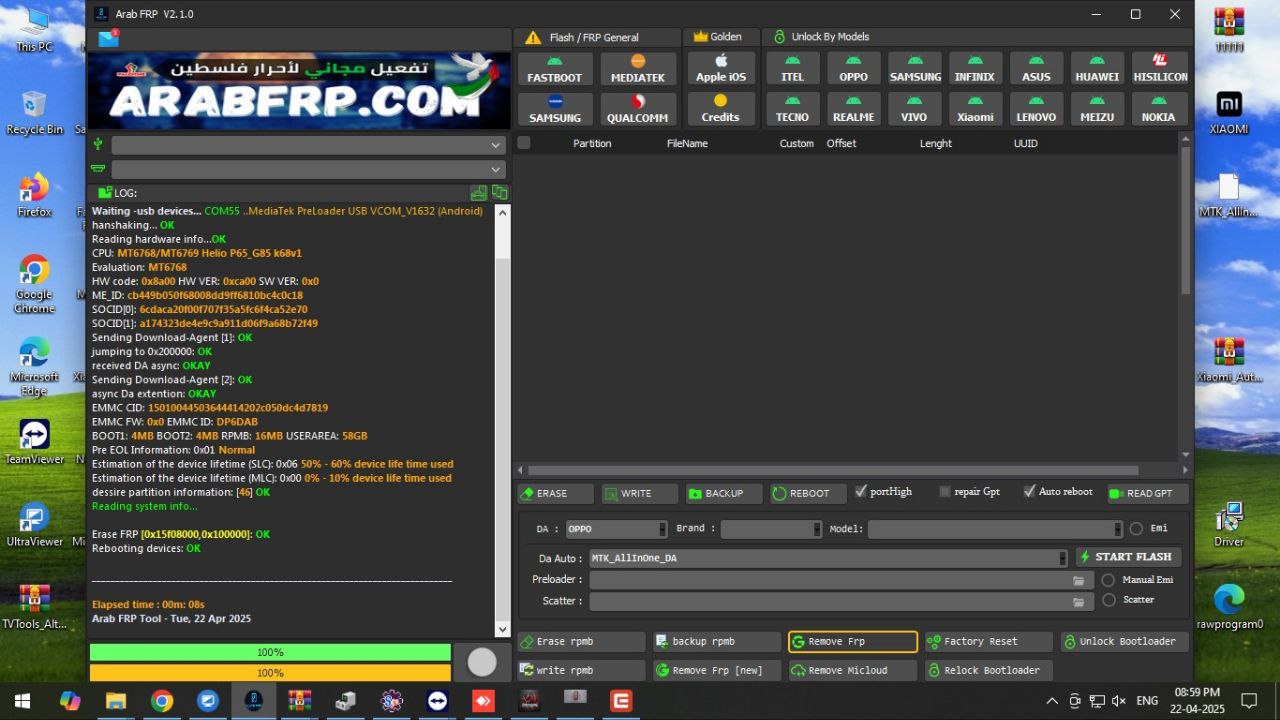Click the Remove Micloud button
The width and height of the screenshot is (1280, 720).
pos(853,670)
